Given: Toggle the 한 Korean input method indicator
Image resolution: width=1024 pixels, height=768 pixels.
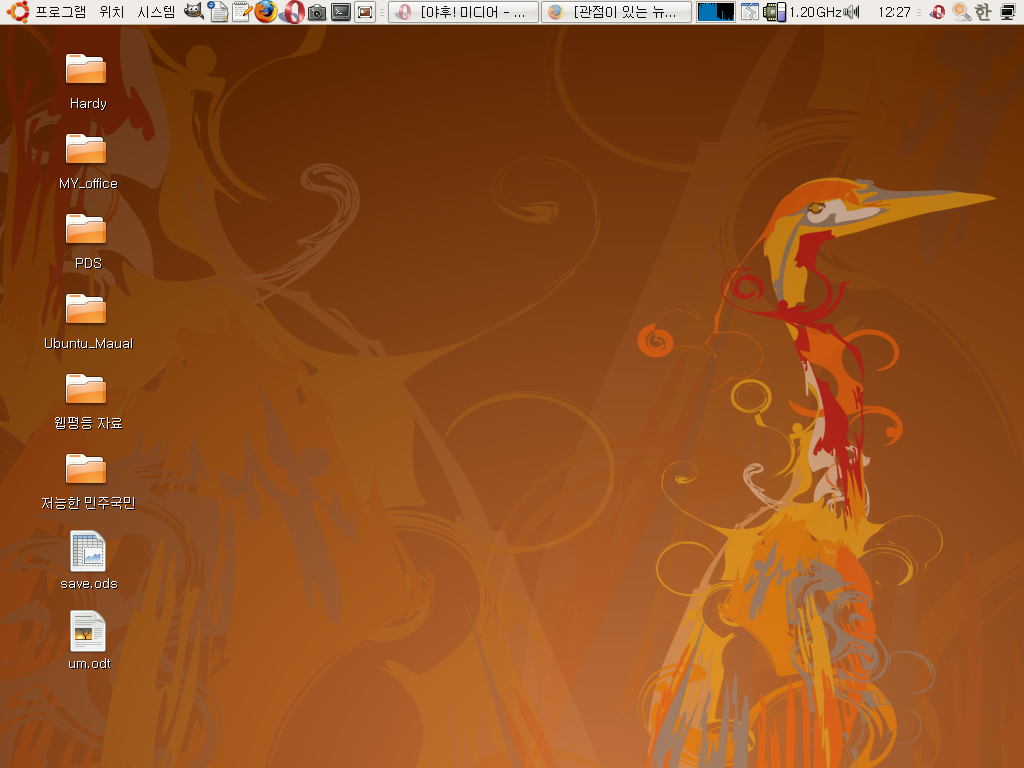Looking at the screenshot, I should pyautogui.click(x=983, y=12).
